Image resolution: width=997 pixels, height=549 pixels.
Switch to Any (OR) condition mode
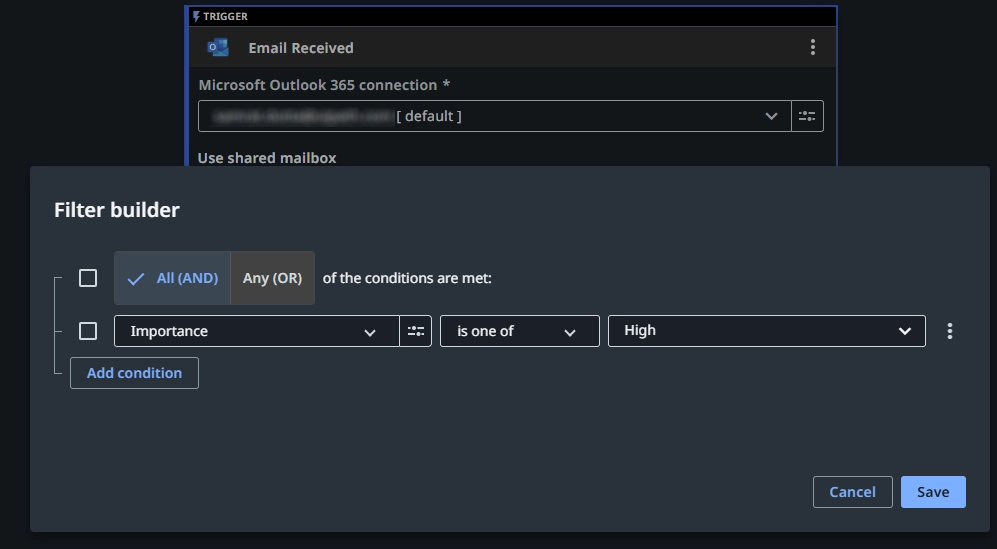pyautogui.click(x=272, y=278)
